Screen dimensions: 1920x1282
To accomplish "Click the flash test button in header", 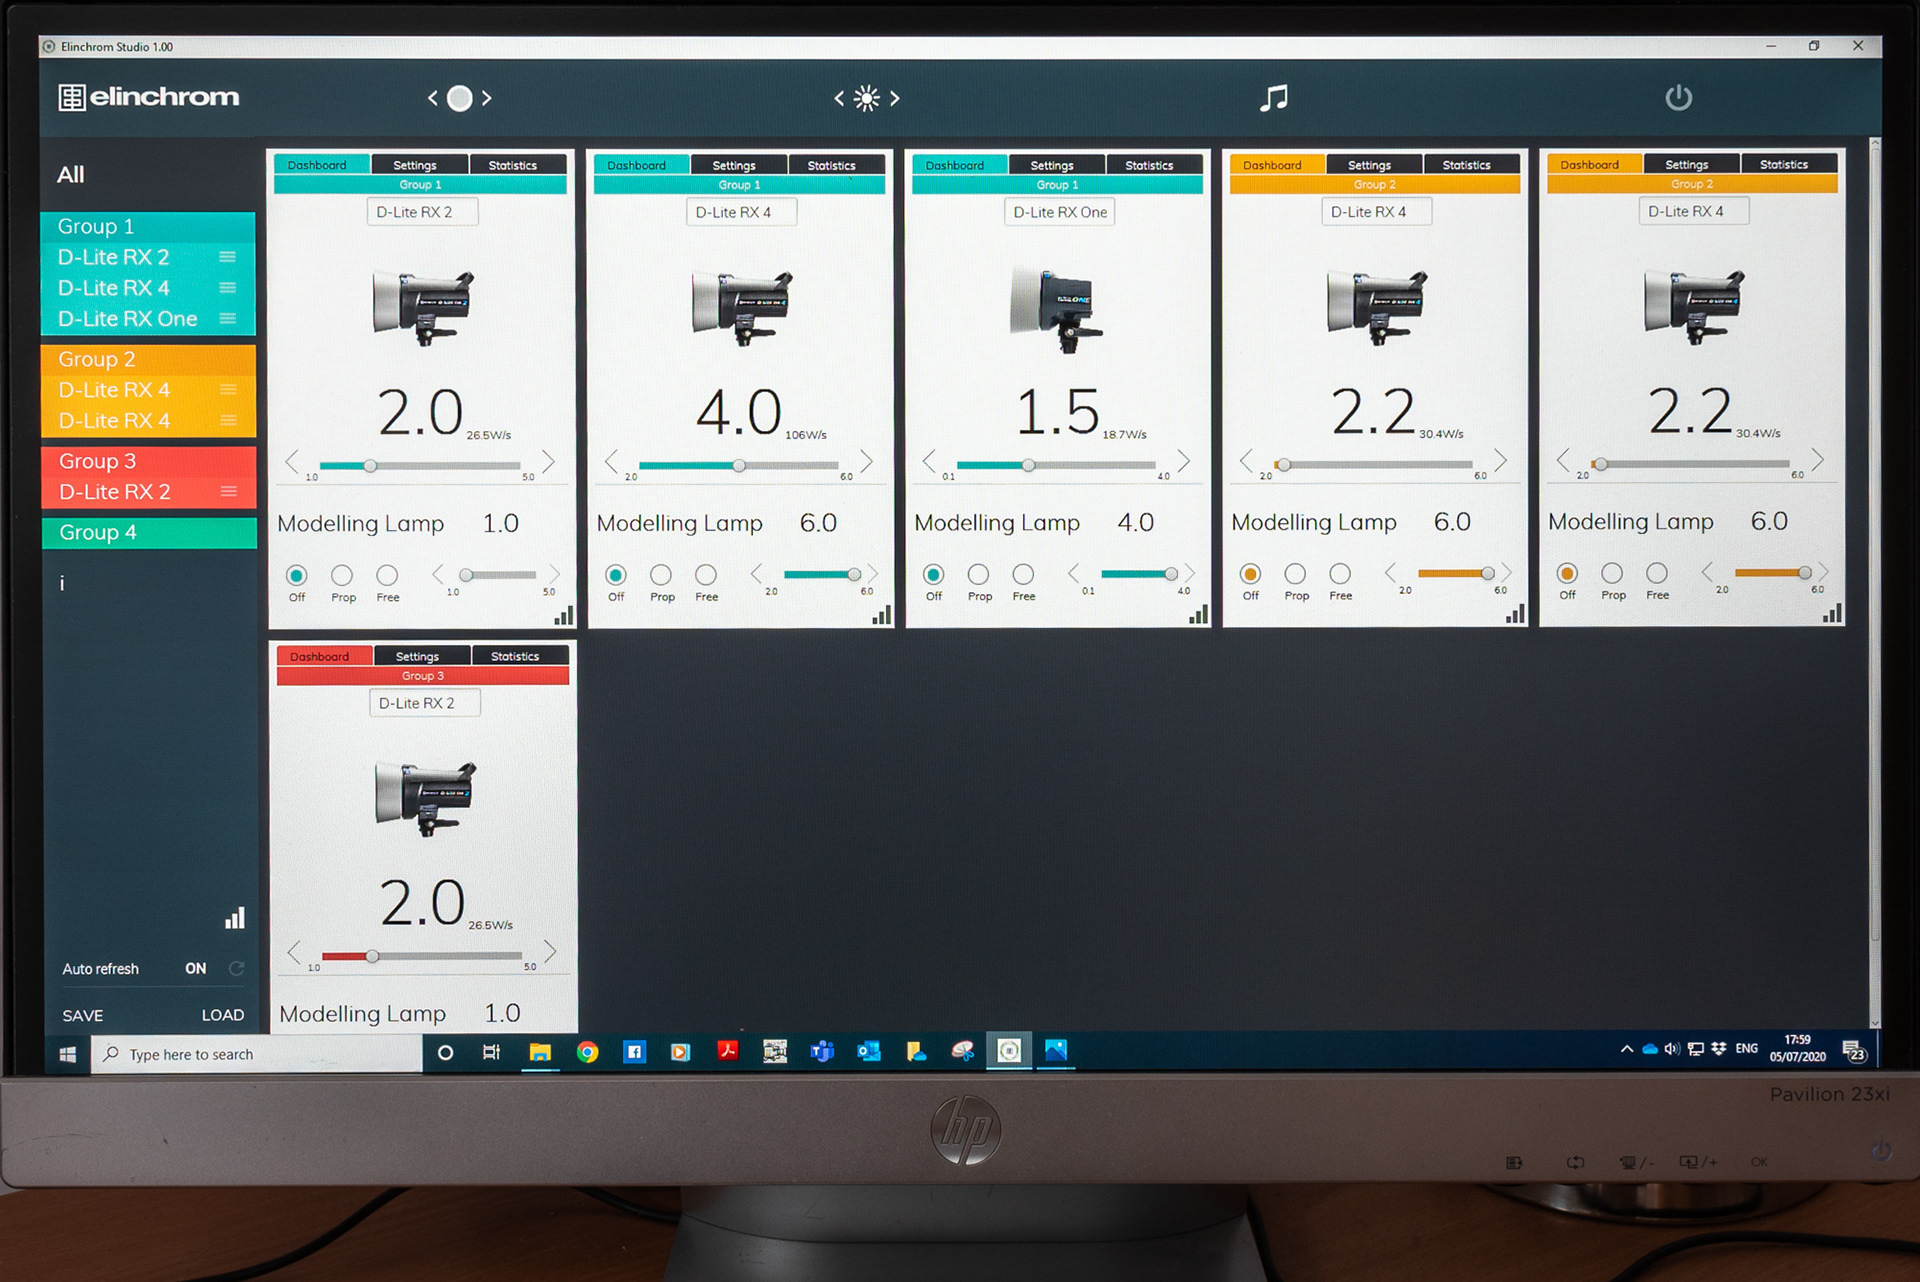I will tap(459, 98).
